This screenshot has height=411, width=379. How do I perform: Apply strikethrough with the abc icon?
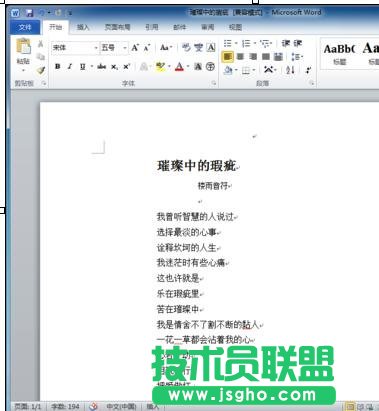[x=102, y=67]
